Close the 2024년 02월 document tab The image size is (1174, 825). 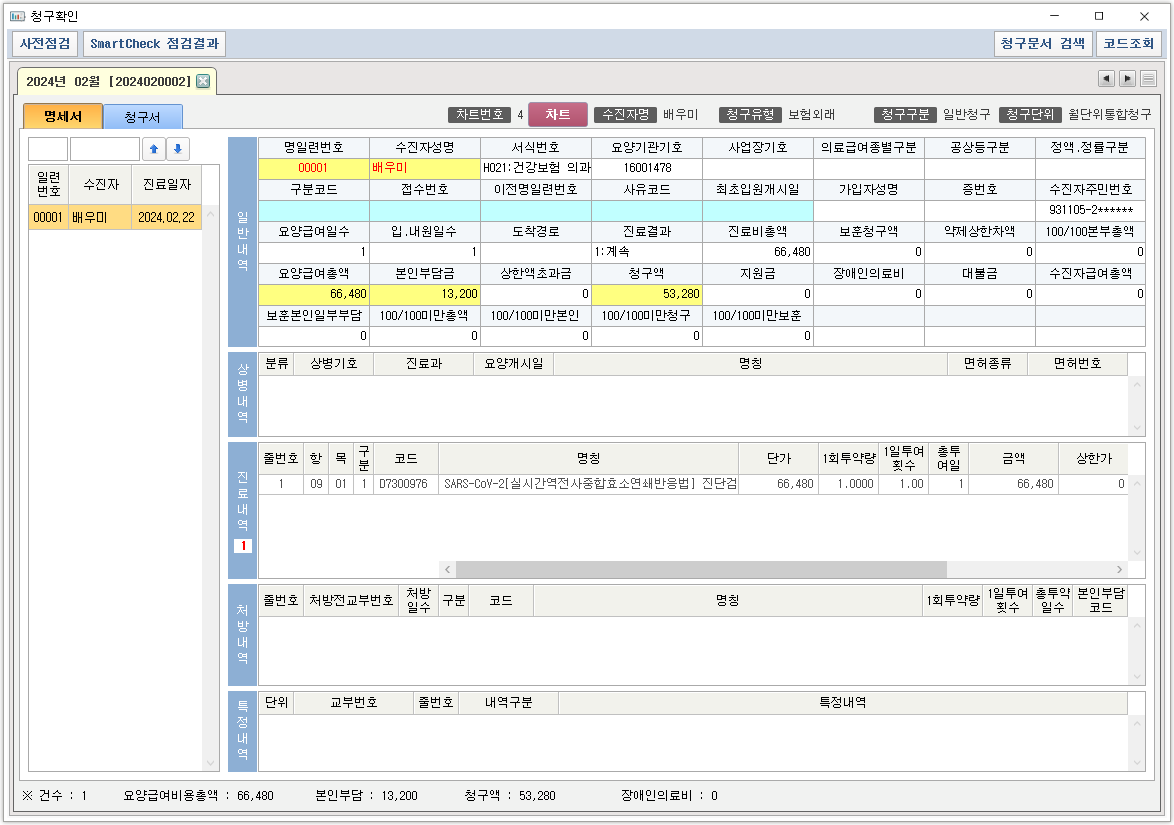[x=203, y=81]
